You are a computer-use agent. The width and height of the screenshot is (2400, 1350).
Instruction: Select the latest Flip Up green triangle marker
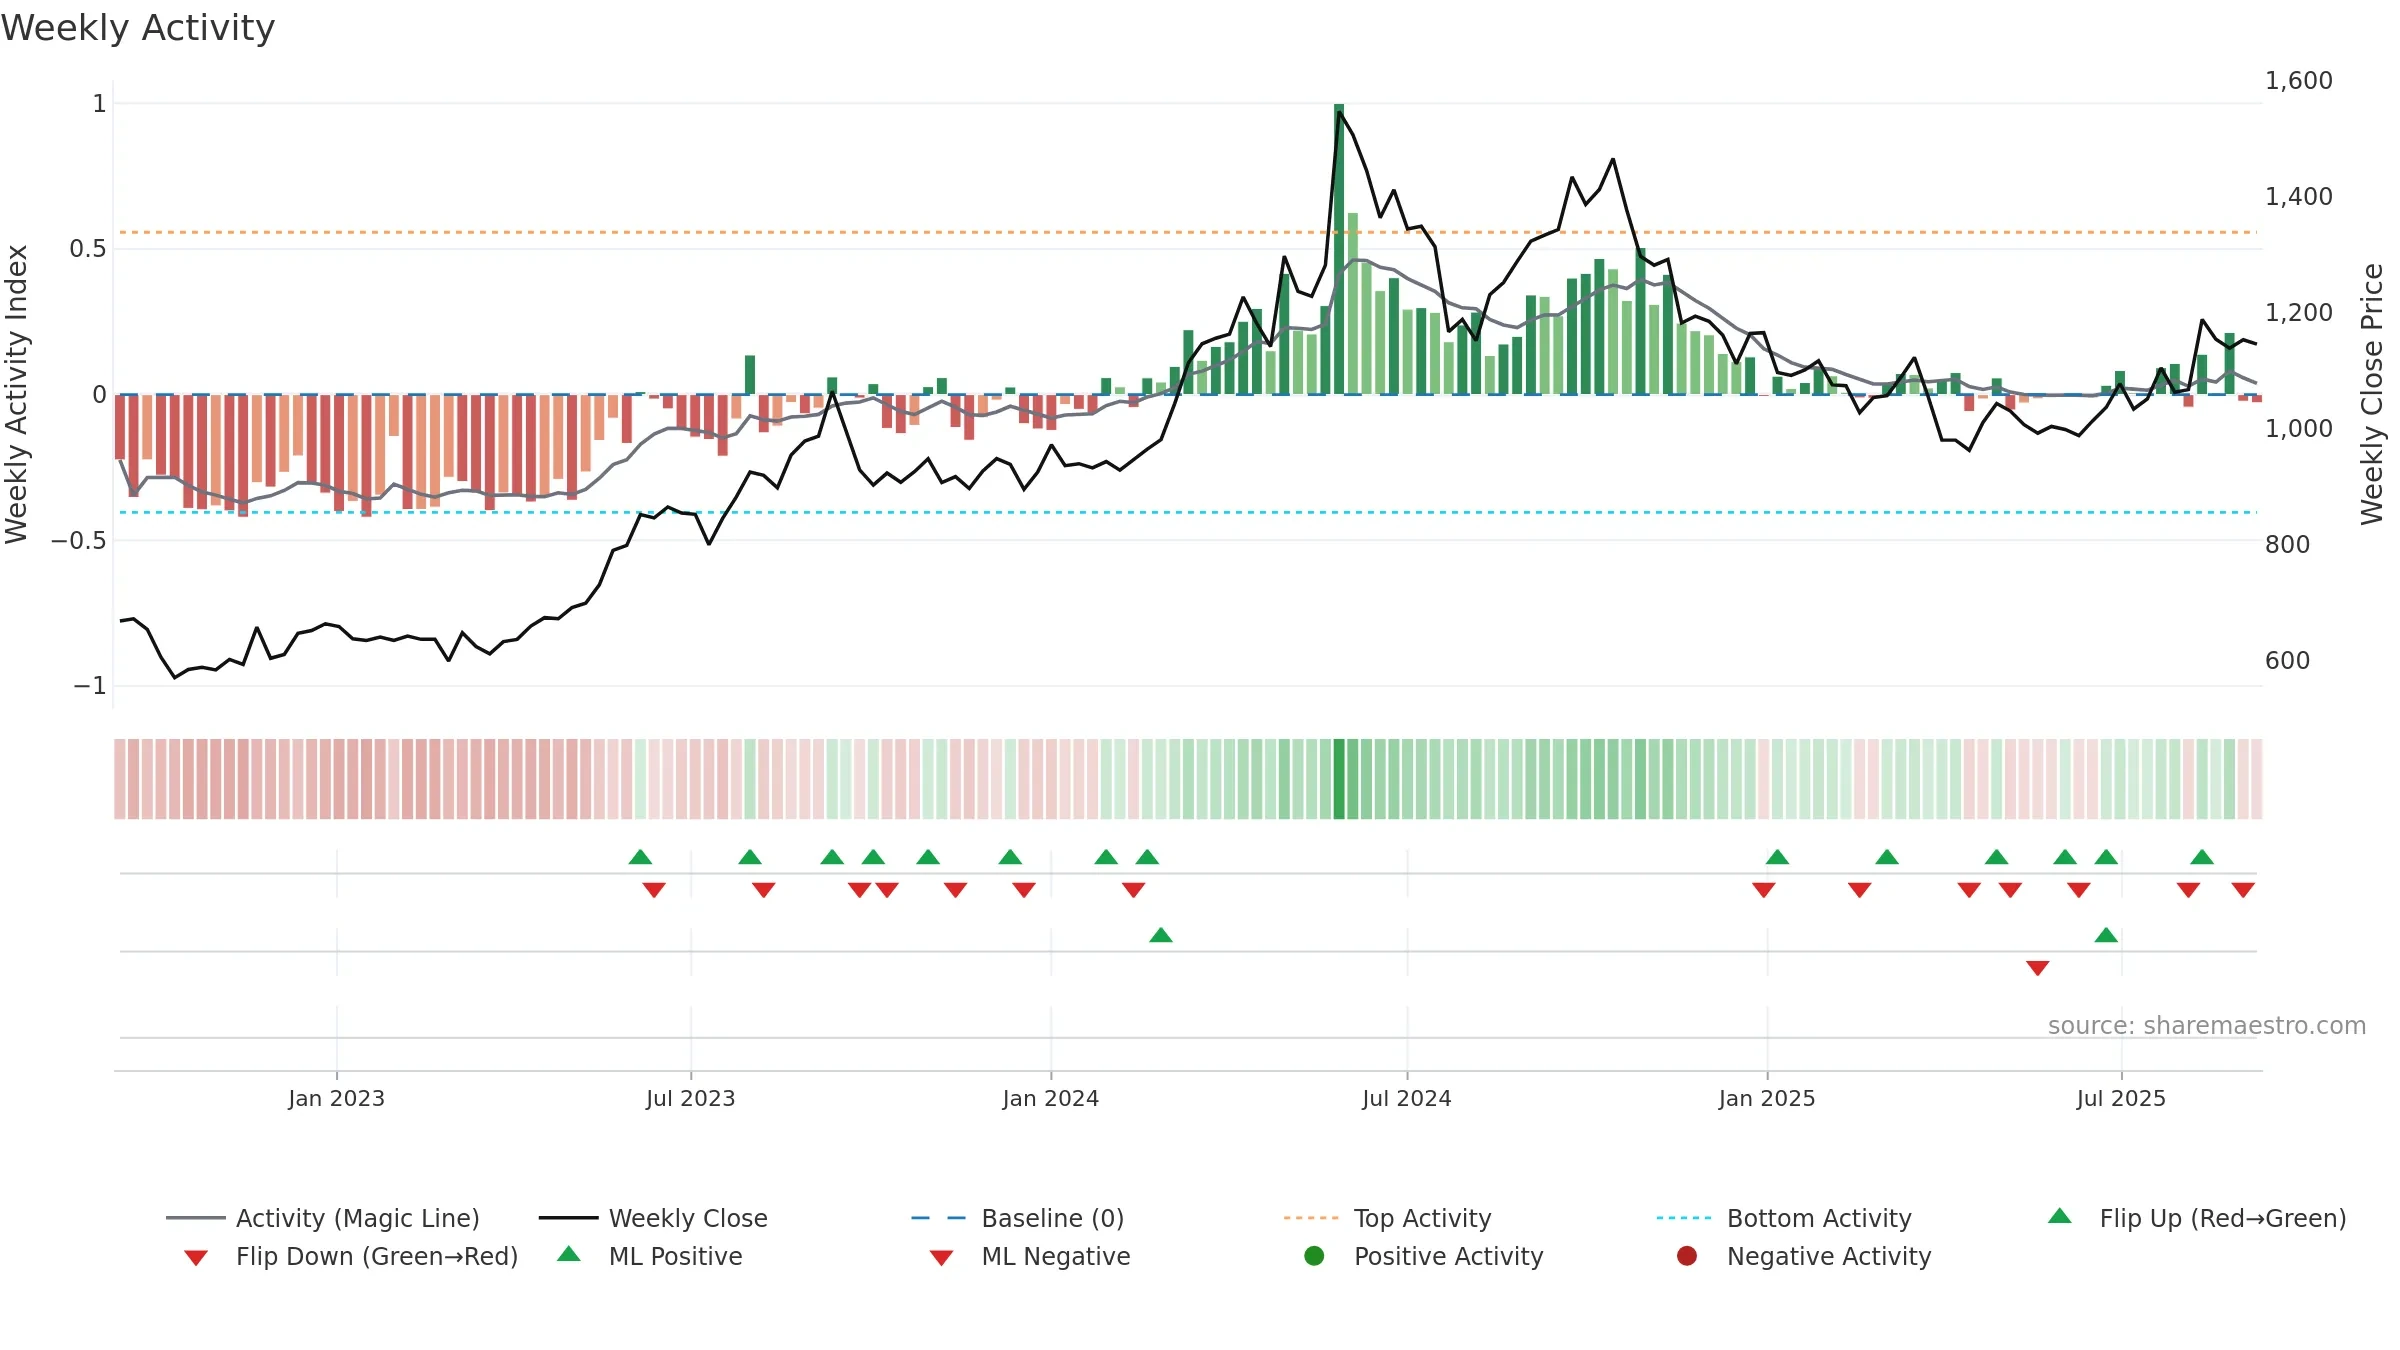tap(2202, 857)
